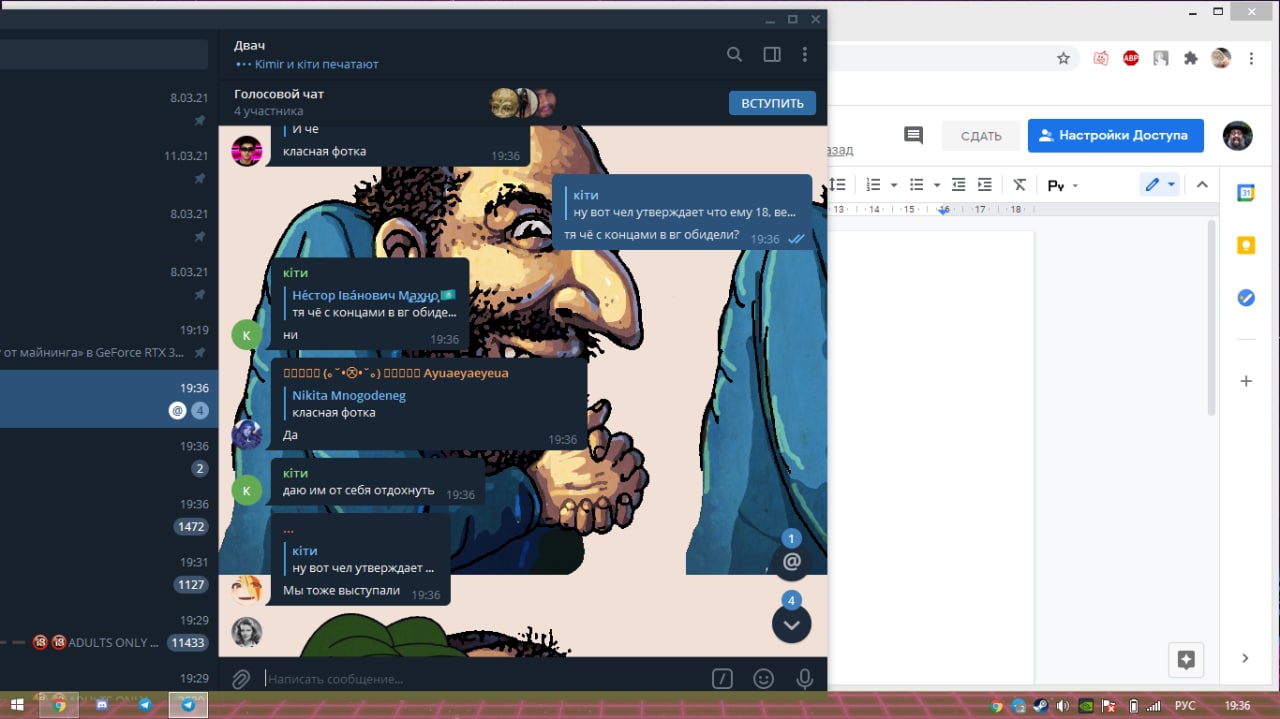Toggle numbered list in Docs toolbar
The width and height of the screenshot is (1280, 719).
coord(873,185)
